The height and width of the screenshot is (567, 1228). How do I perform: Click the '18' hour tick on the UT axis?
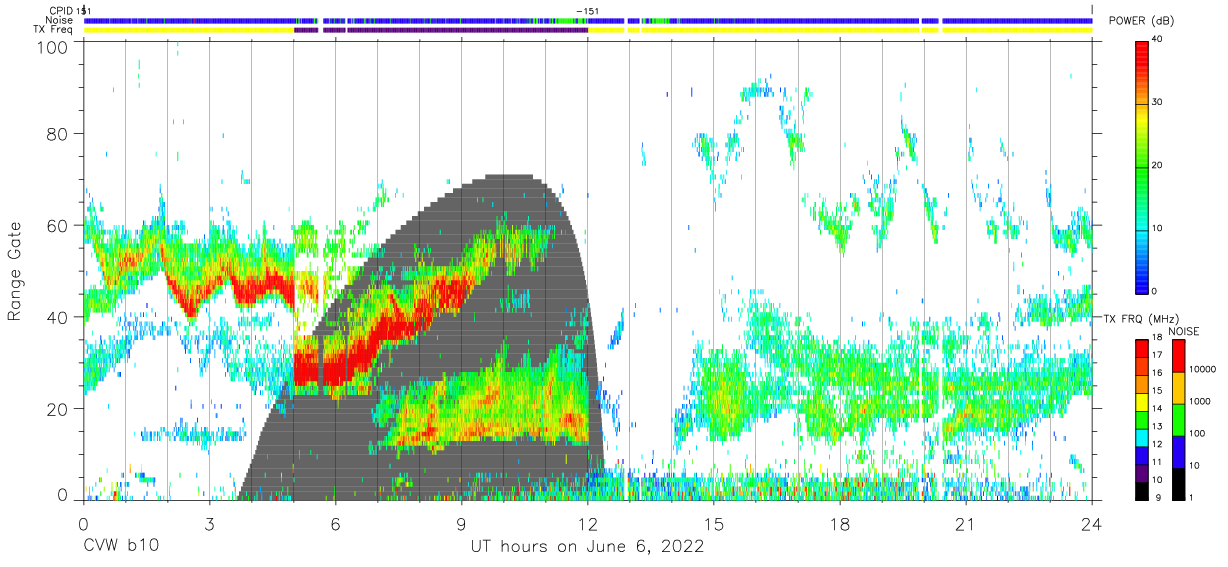pos(840,523)
